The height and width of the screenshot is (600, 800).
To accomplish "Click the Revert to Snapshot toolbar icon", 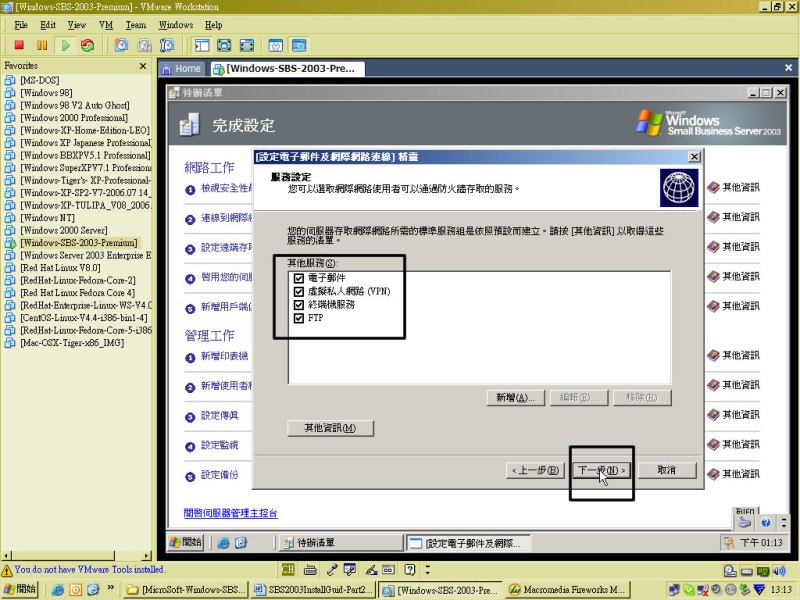I will pos(144,45).
